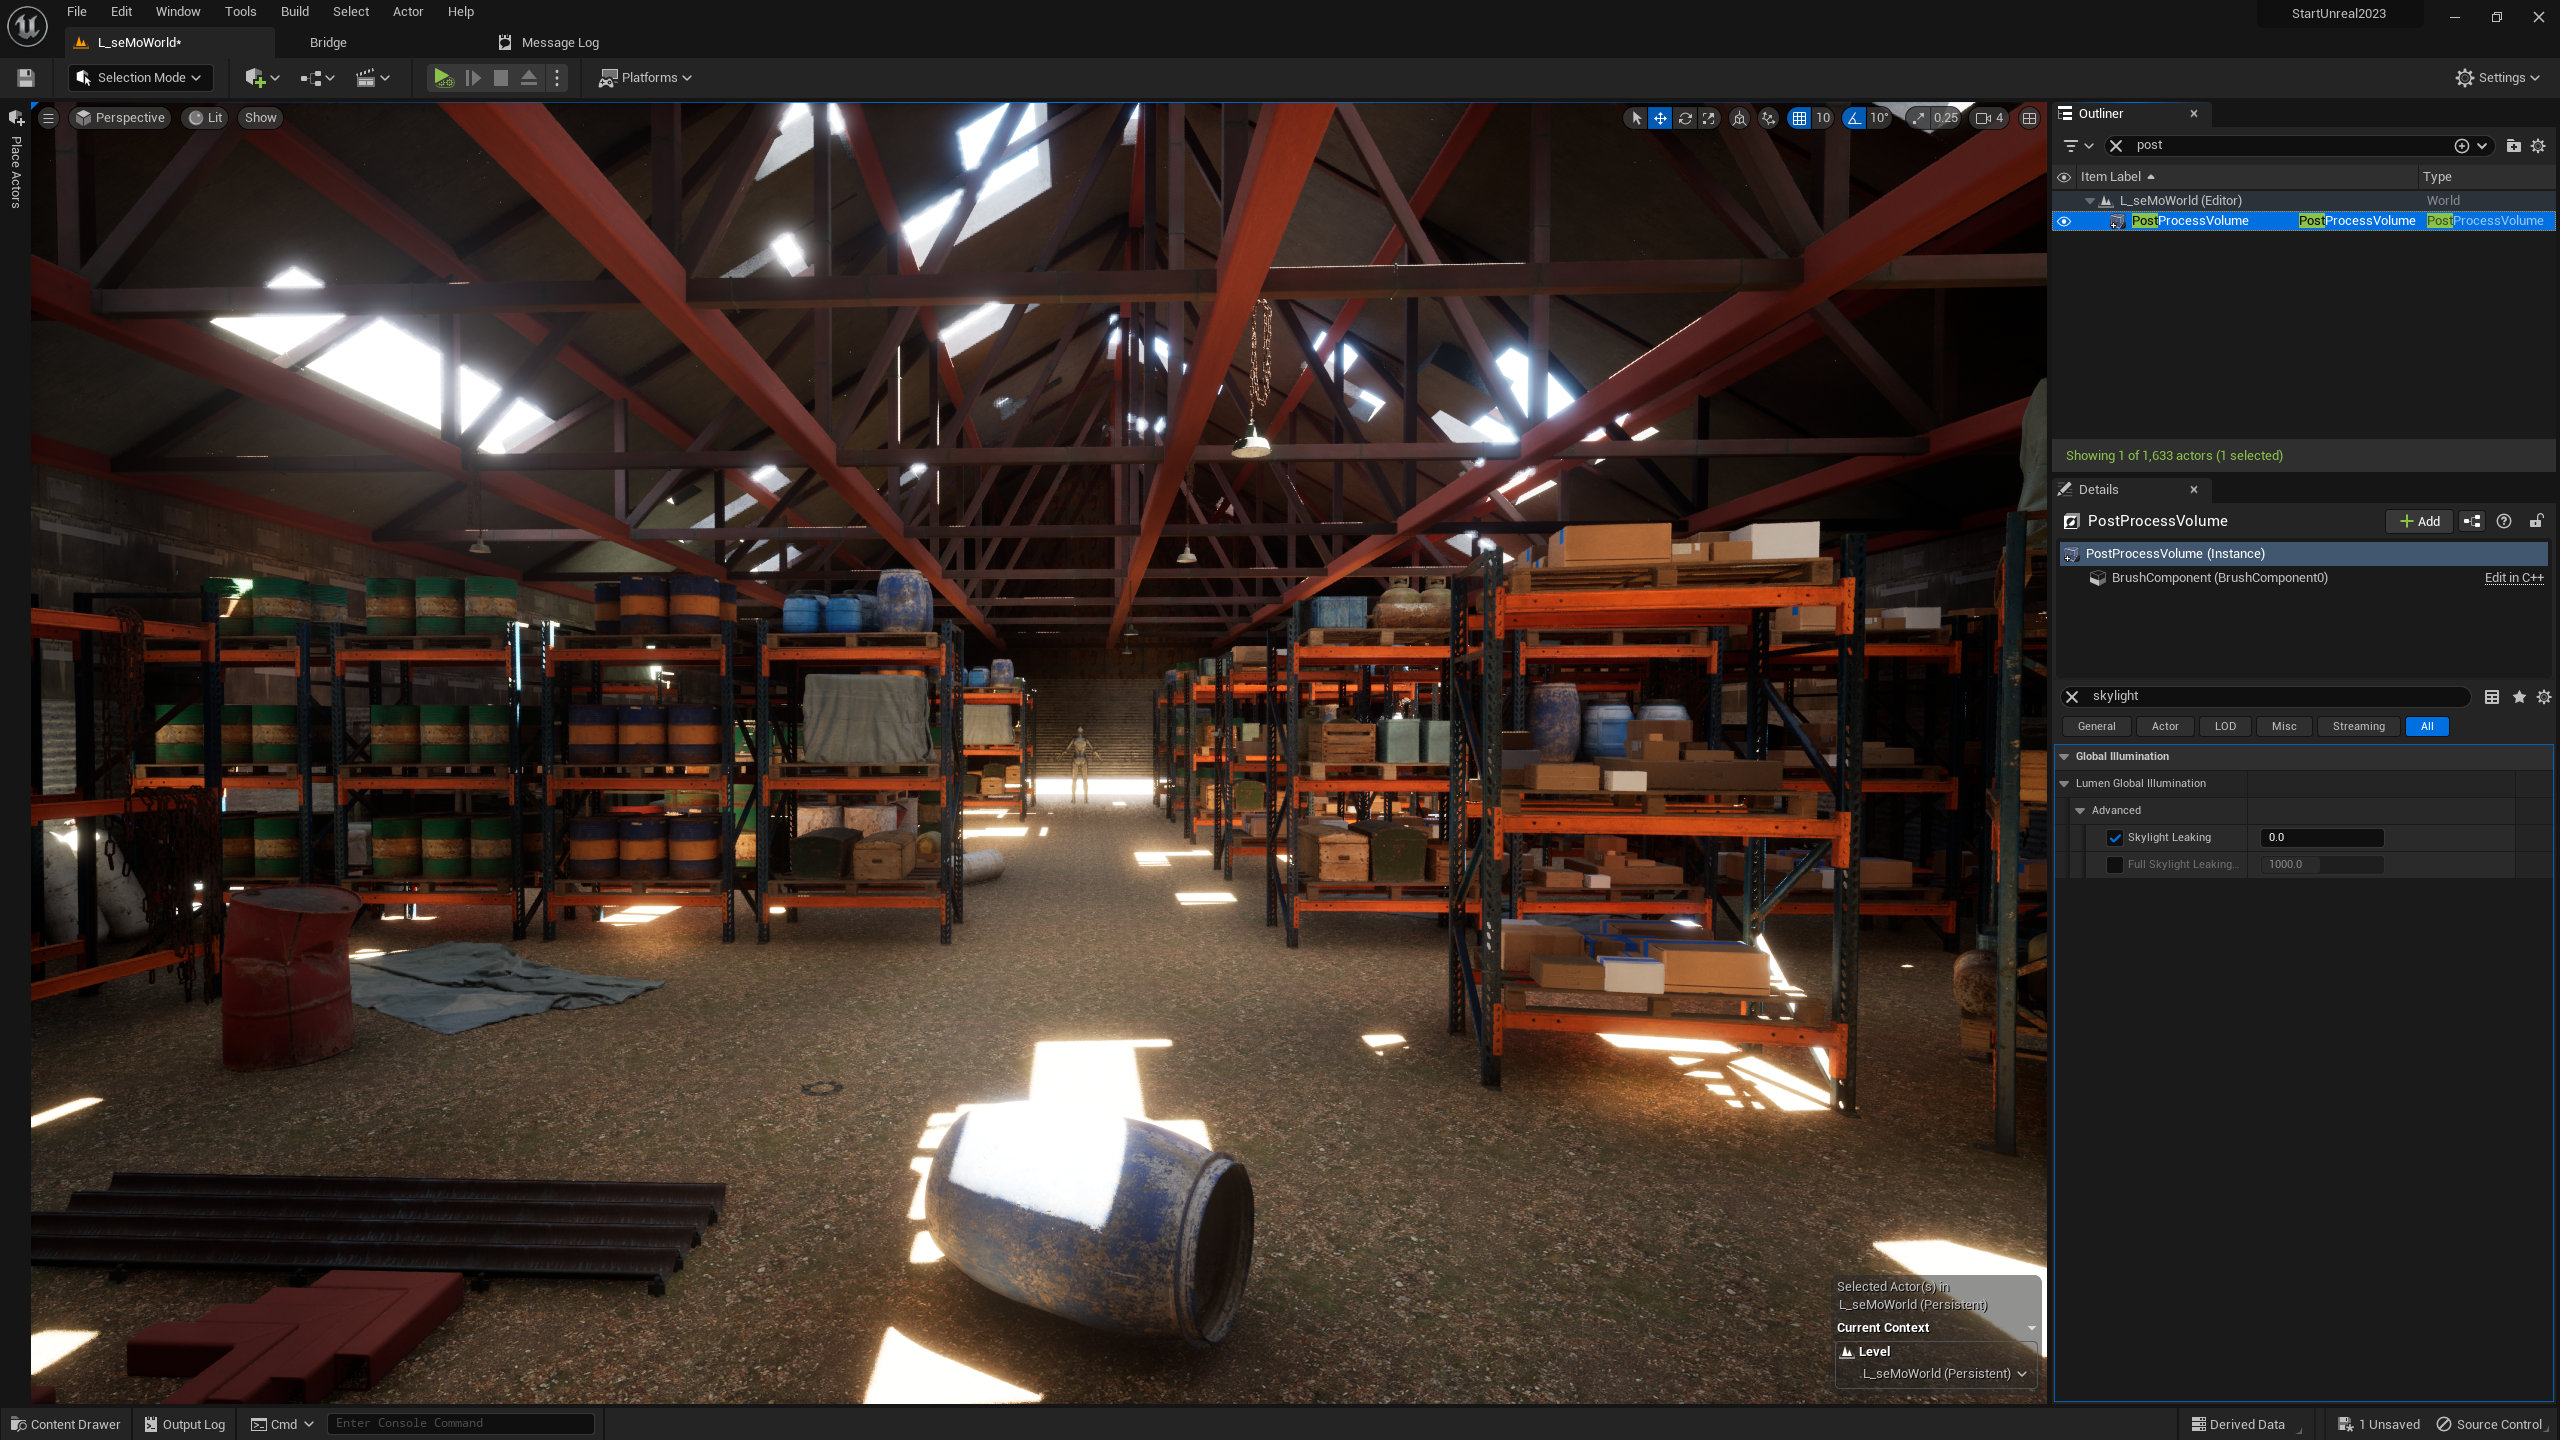This screenshot has height=1440, width=2560.
Task: Enable the Full Skylight Leaking checkbox
Action: click(x=2115, y=865)
